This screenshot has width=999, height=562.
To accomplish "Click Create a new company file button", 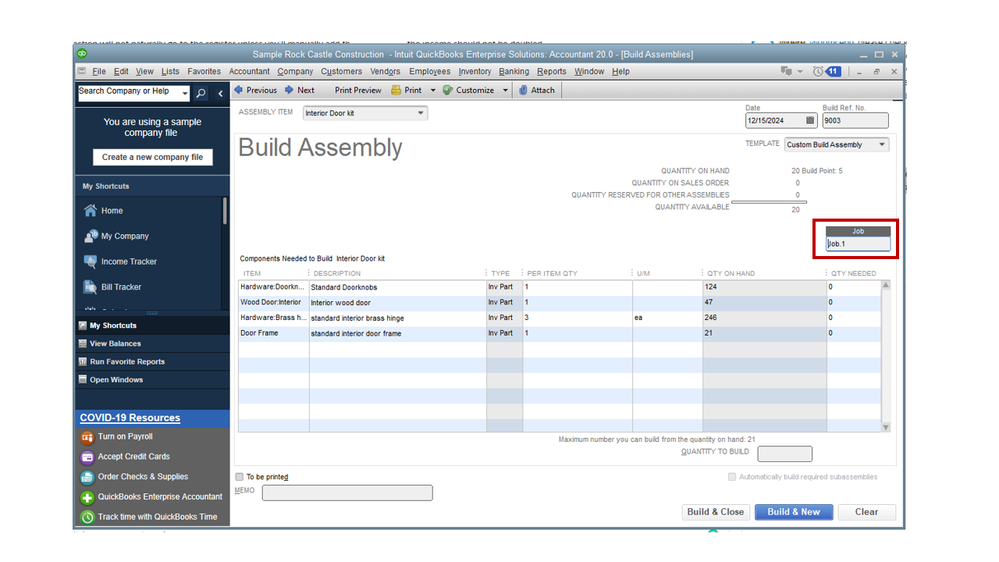I will (x=152, y=157).
